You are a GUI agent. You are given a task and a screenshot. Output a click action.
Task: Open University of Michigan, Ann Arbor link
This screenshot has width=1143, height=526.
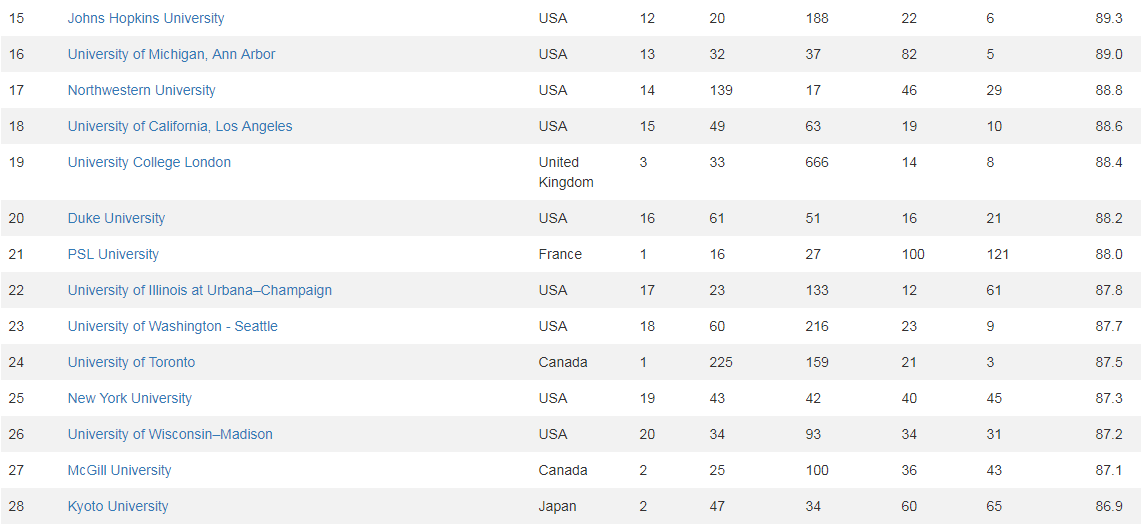pyautogui.click(x=171, y=55)
